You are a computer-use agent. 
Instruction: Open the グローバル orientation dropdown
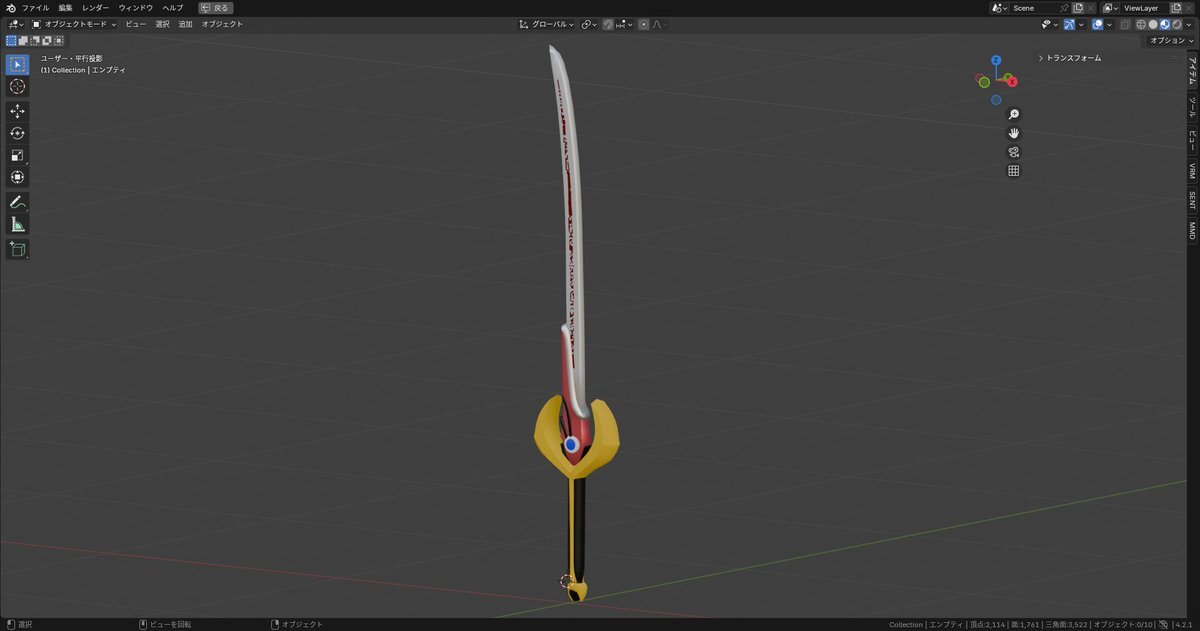click(547, 24)
